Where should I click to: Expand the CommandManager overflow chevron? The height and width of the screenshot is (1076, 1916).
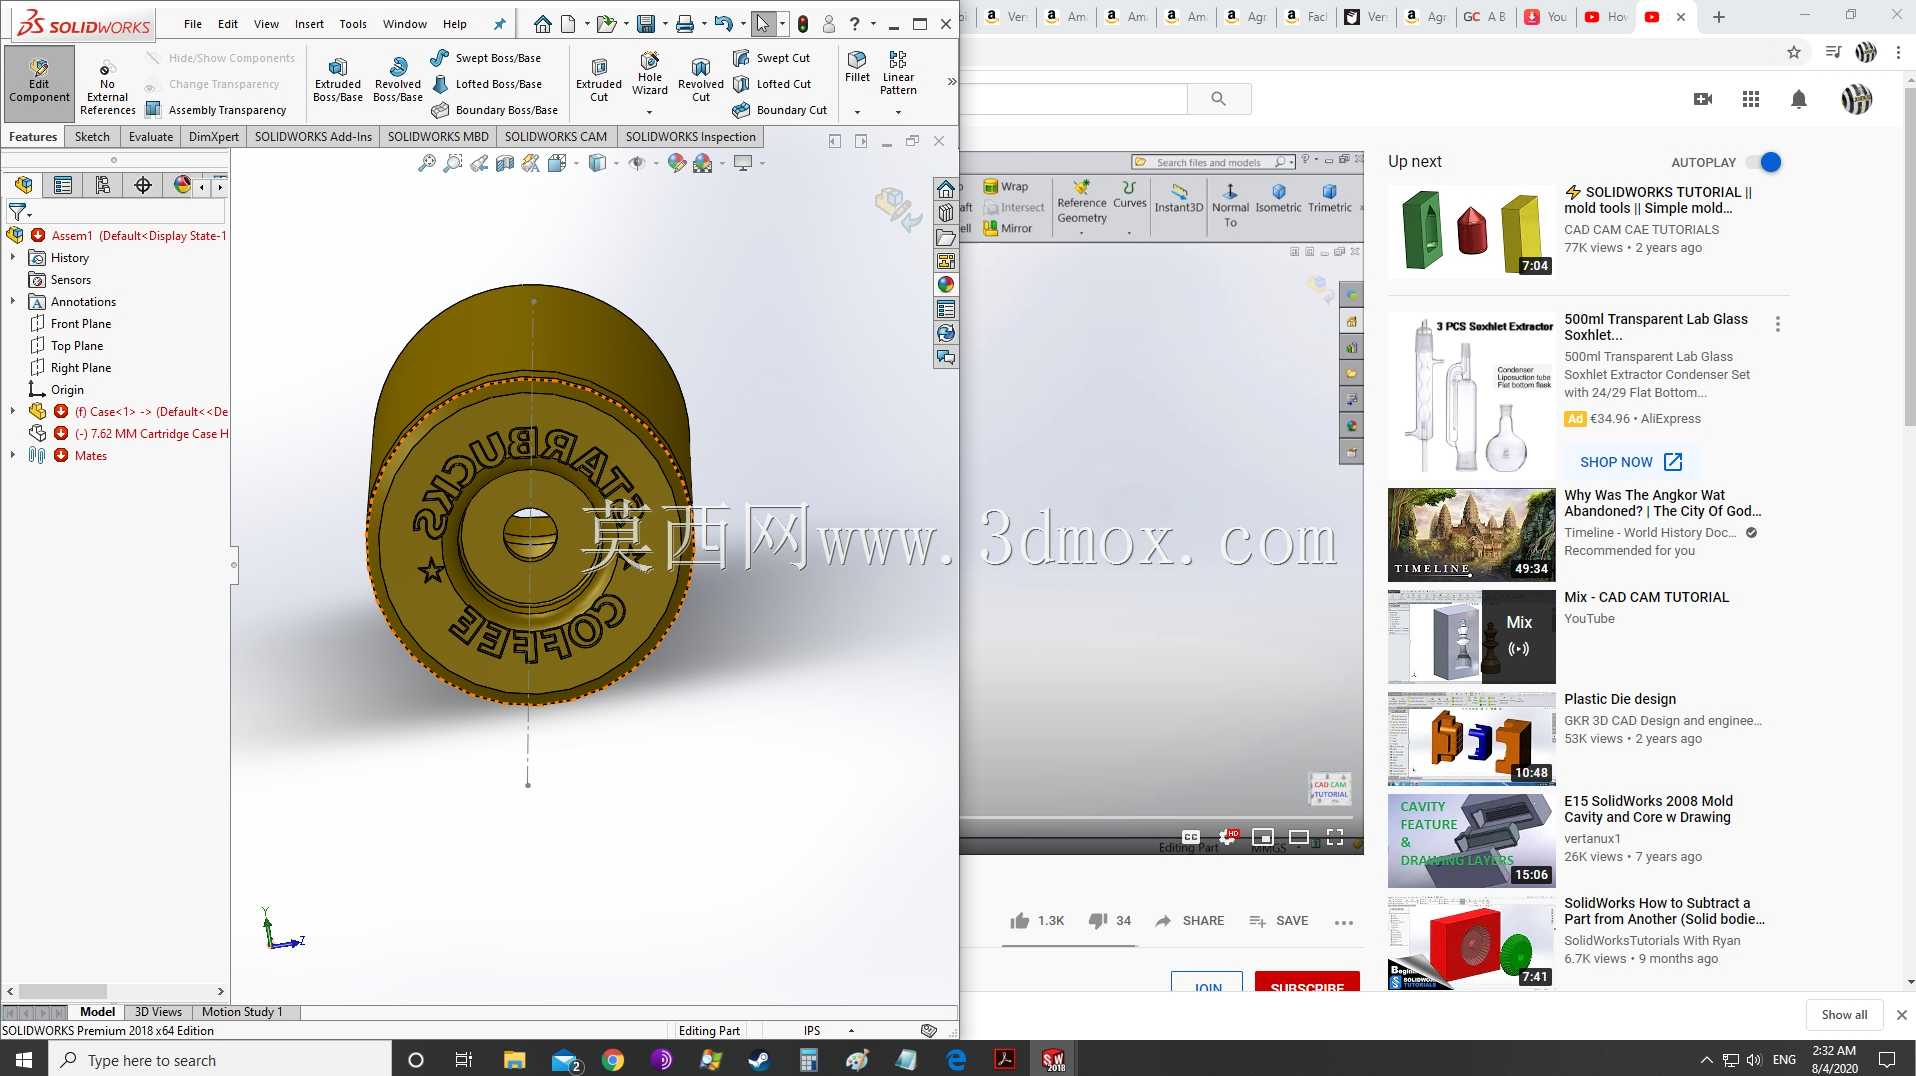[951, 82]
